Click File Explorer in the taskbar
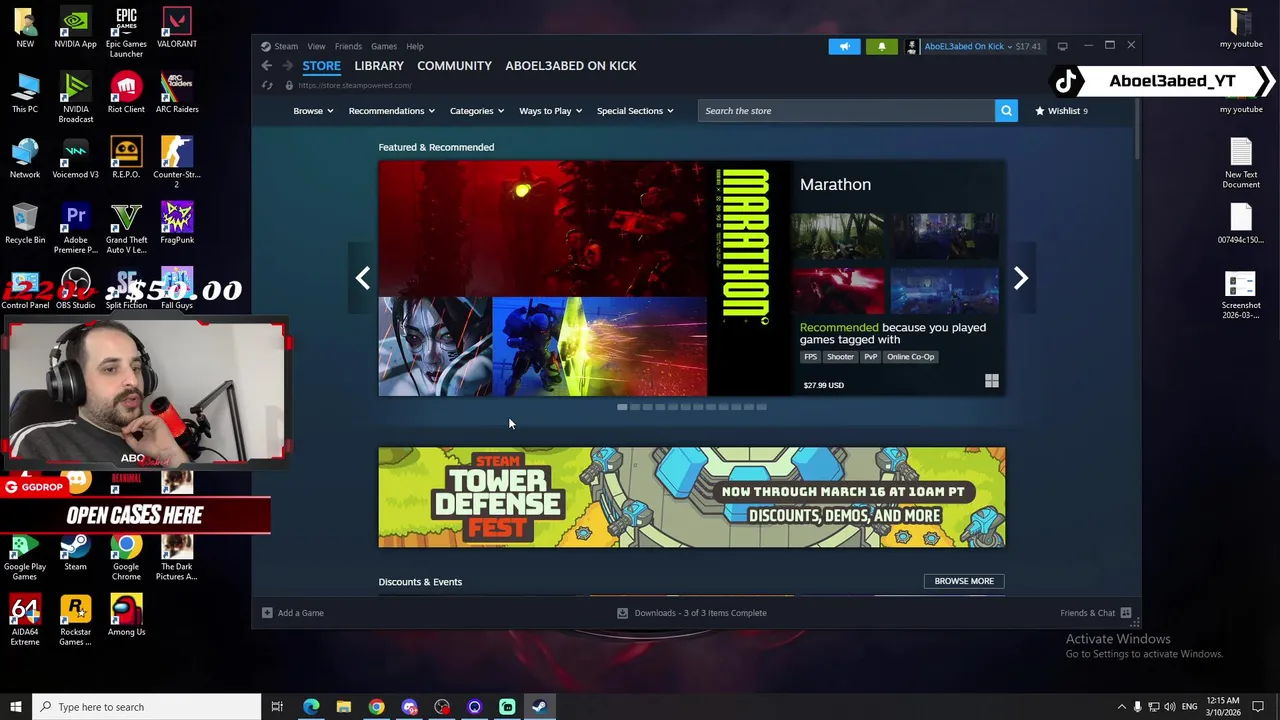This screenshot has height=720, width=1280. point(344,707)
